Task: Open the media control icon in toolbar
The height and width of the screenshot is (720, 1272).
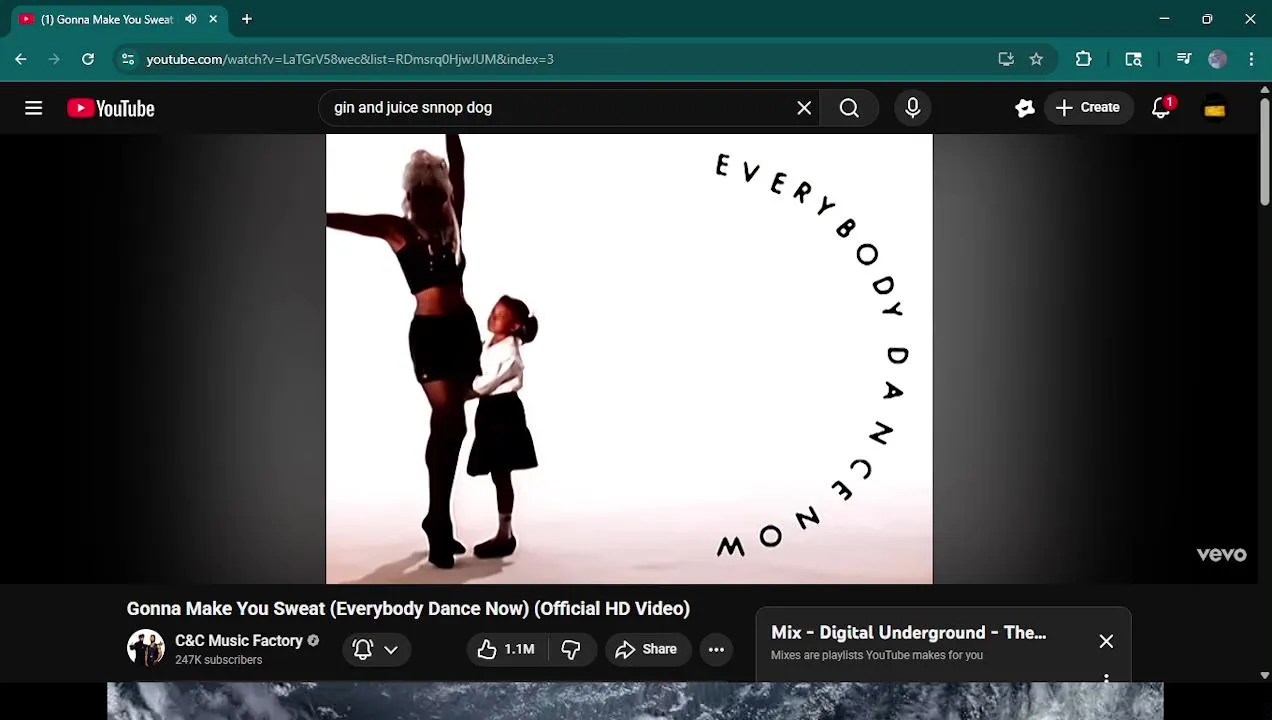Action: (x=1184, y=59)
